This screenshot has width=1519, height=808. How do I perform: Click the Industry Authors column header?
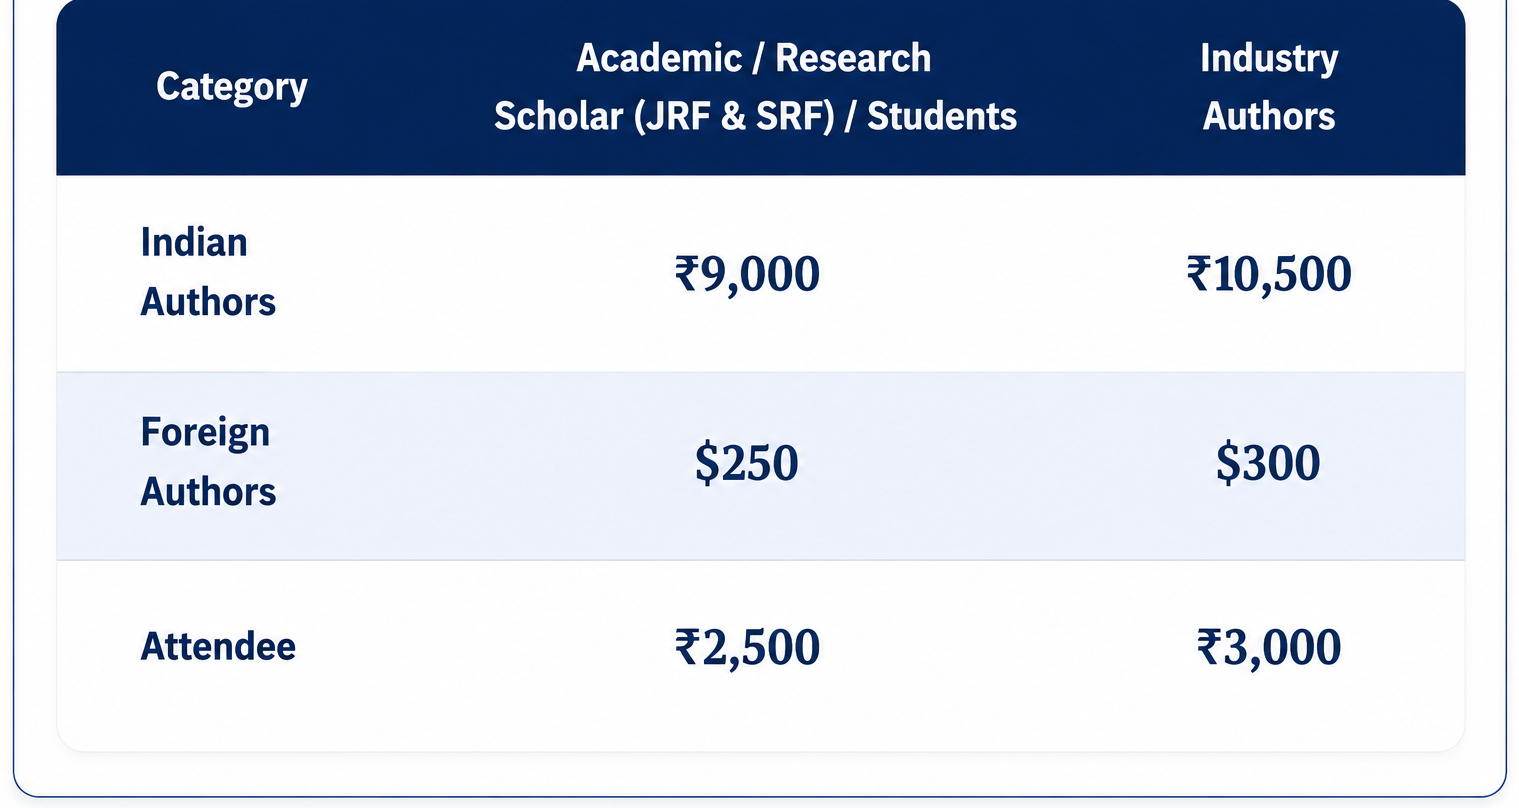(1268, 87)
